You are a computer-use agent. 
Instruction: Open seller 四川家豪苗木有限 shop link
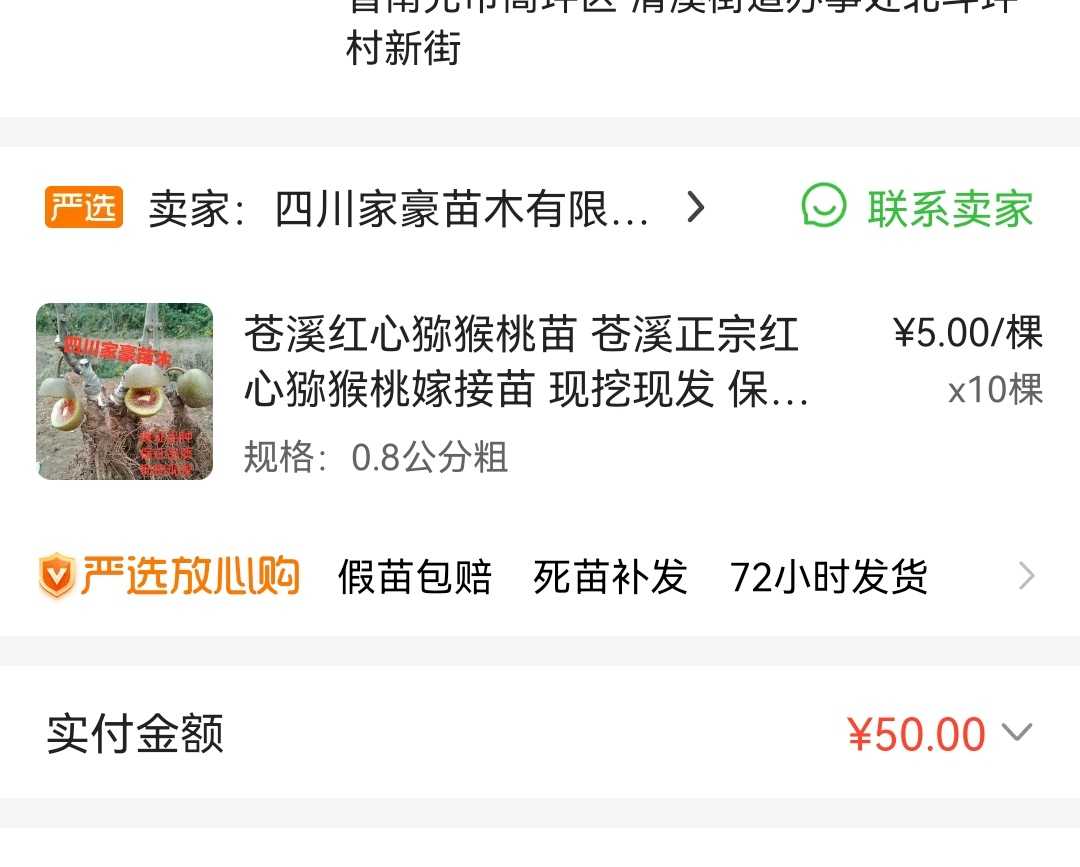pos(461,209)
